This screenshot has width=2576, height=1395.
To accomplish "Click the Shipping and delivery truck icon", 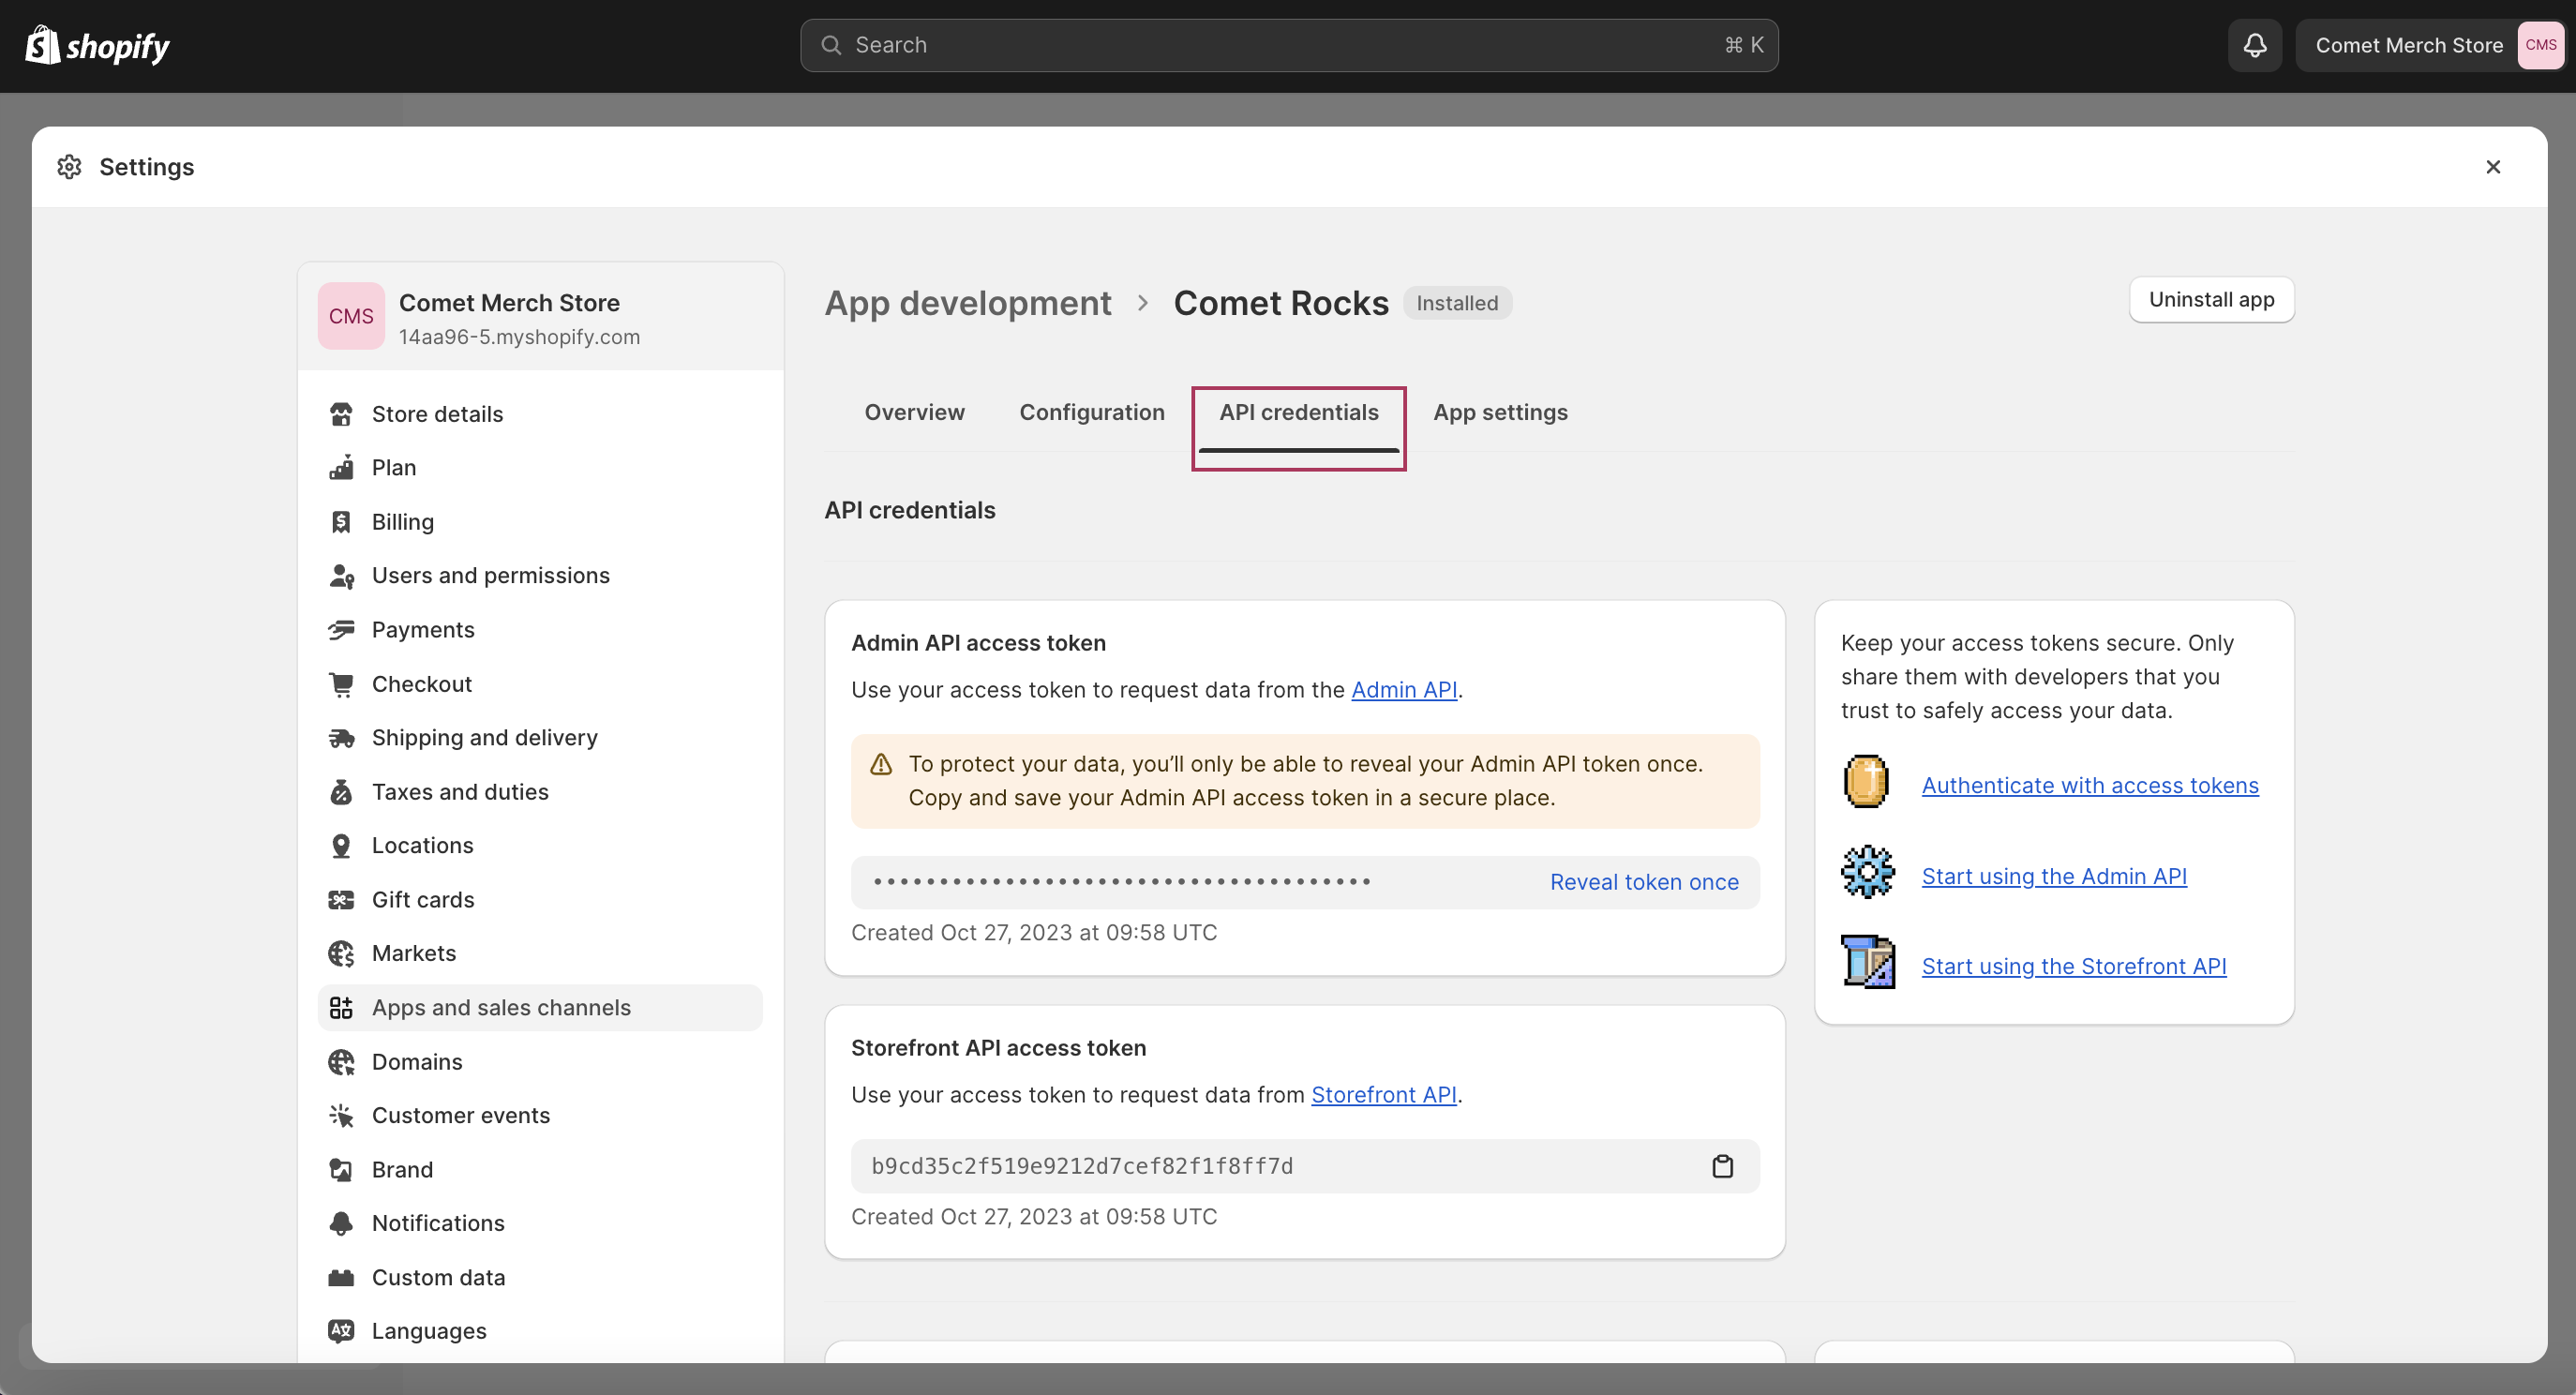I will tap(341, 738).
